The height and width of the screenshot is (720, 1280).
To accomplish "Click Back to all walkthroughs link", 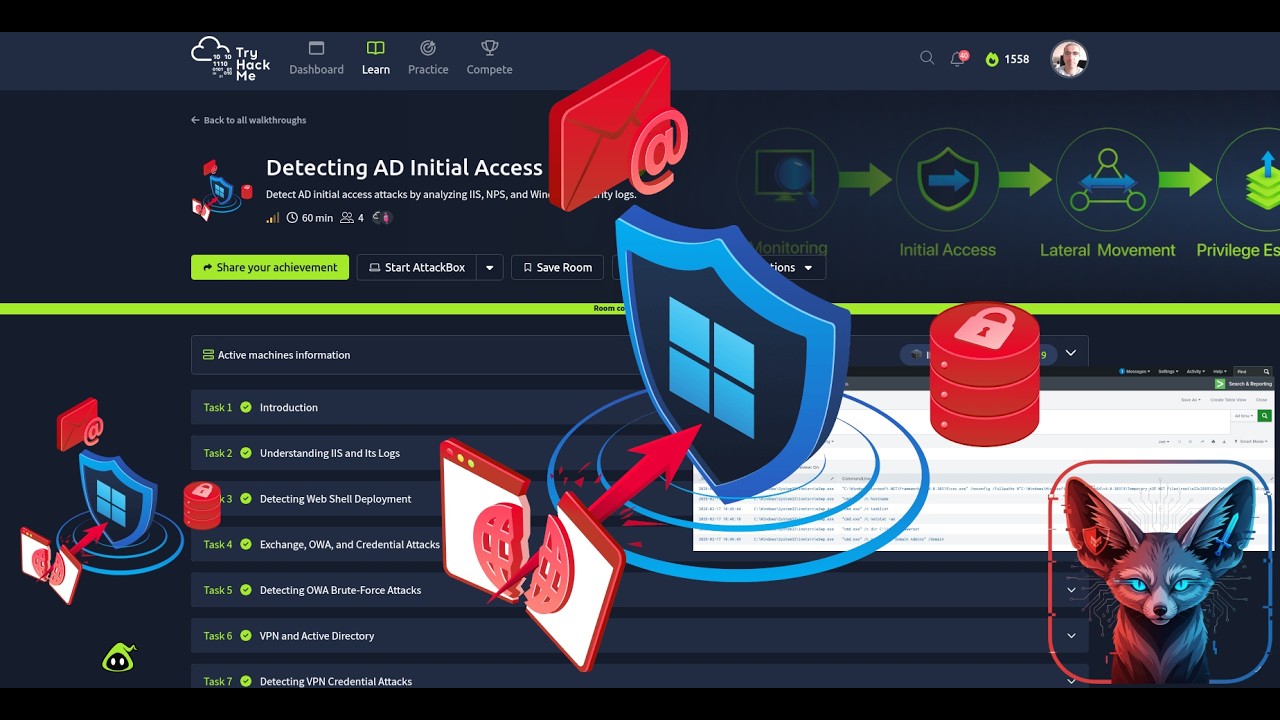I will point(249,120).
